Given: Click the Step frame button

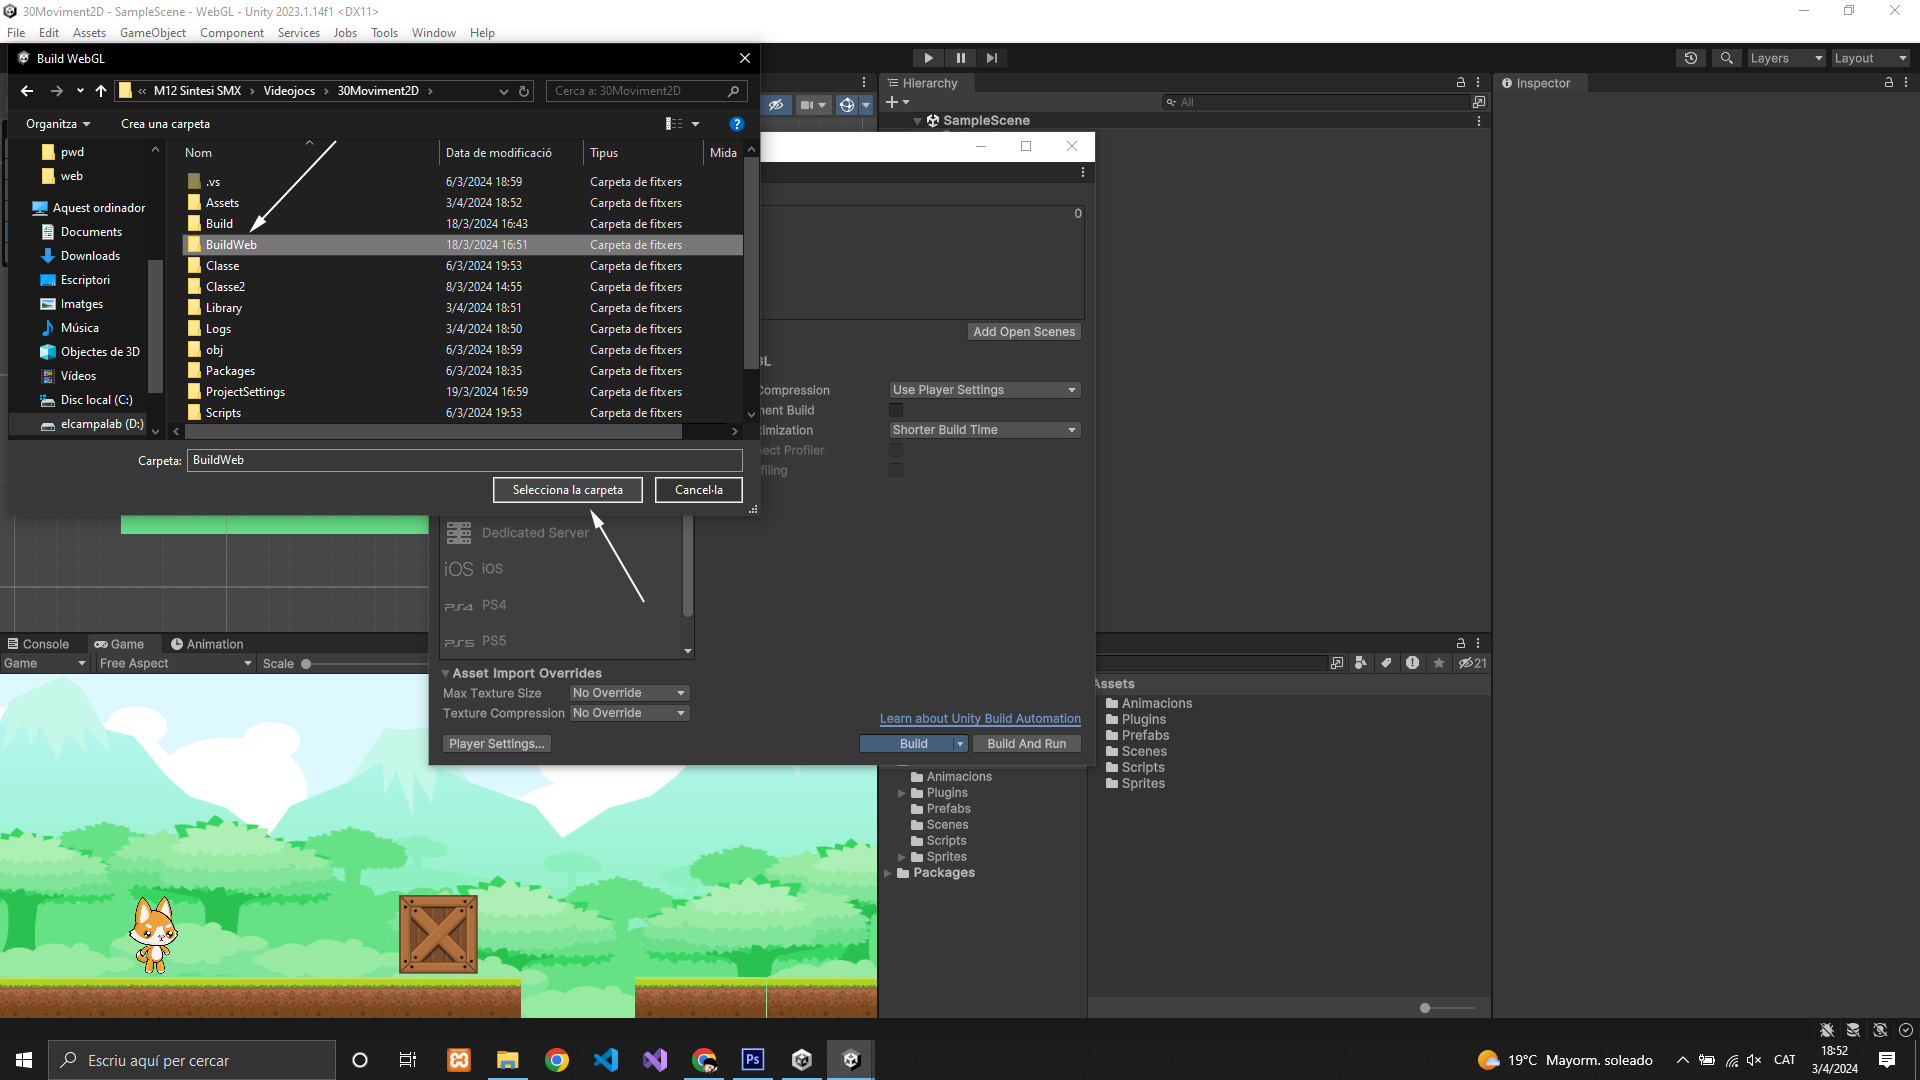Looking at the screenshot, I should (991, 58).
